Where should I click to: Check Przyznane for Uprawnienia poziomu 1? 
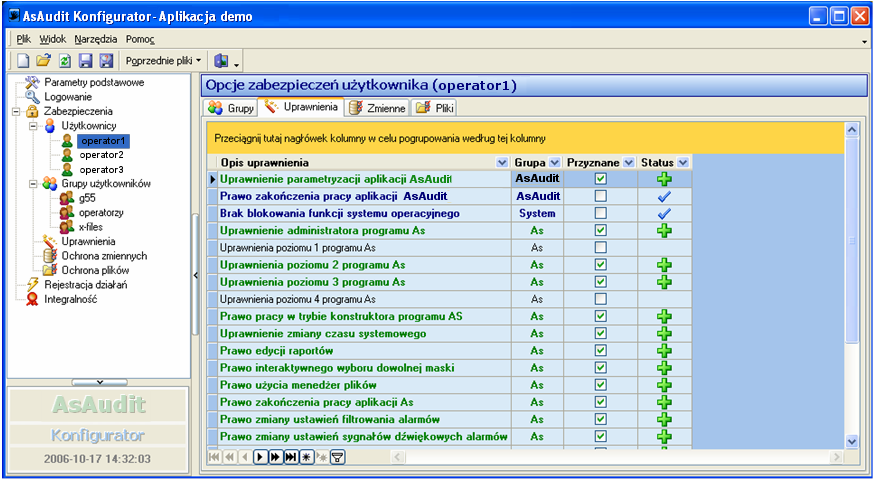[600, 248]
